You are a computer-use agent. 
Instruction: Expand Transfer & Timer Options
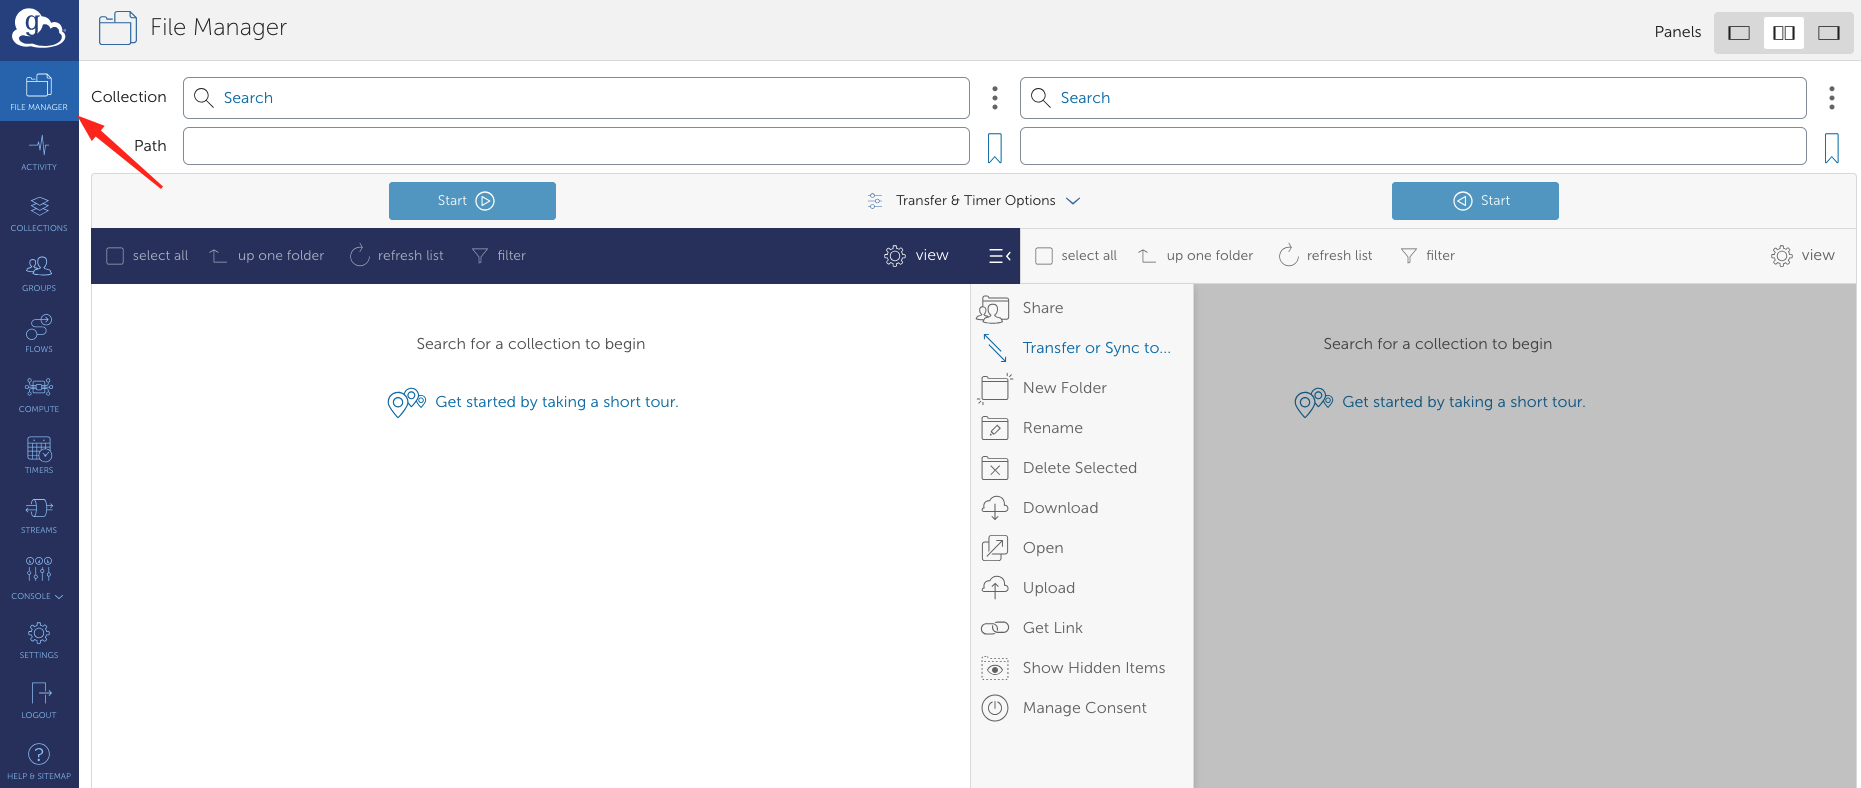pyautogui.click(x=974, y=201)
